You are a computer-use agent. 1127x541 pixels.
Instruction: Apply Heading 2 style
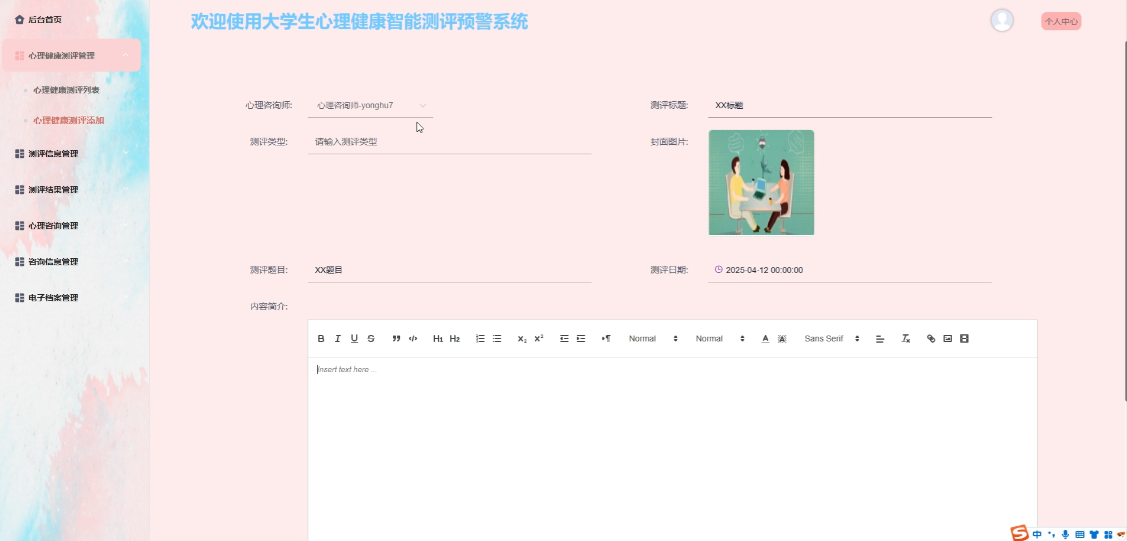(455, 338)
